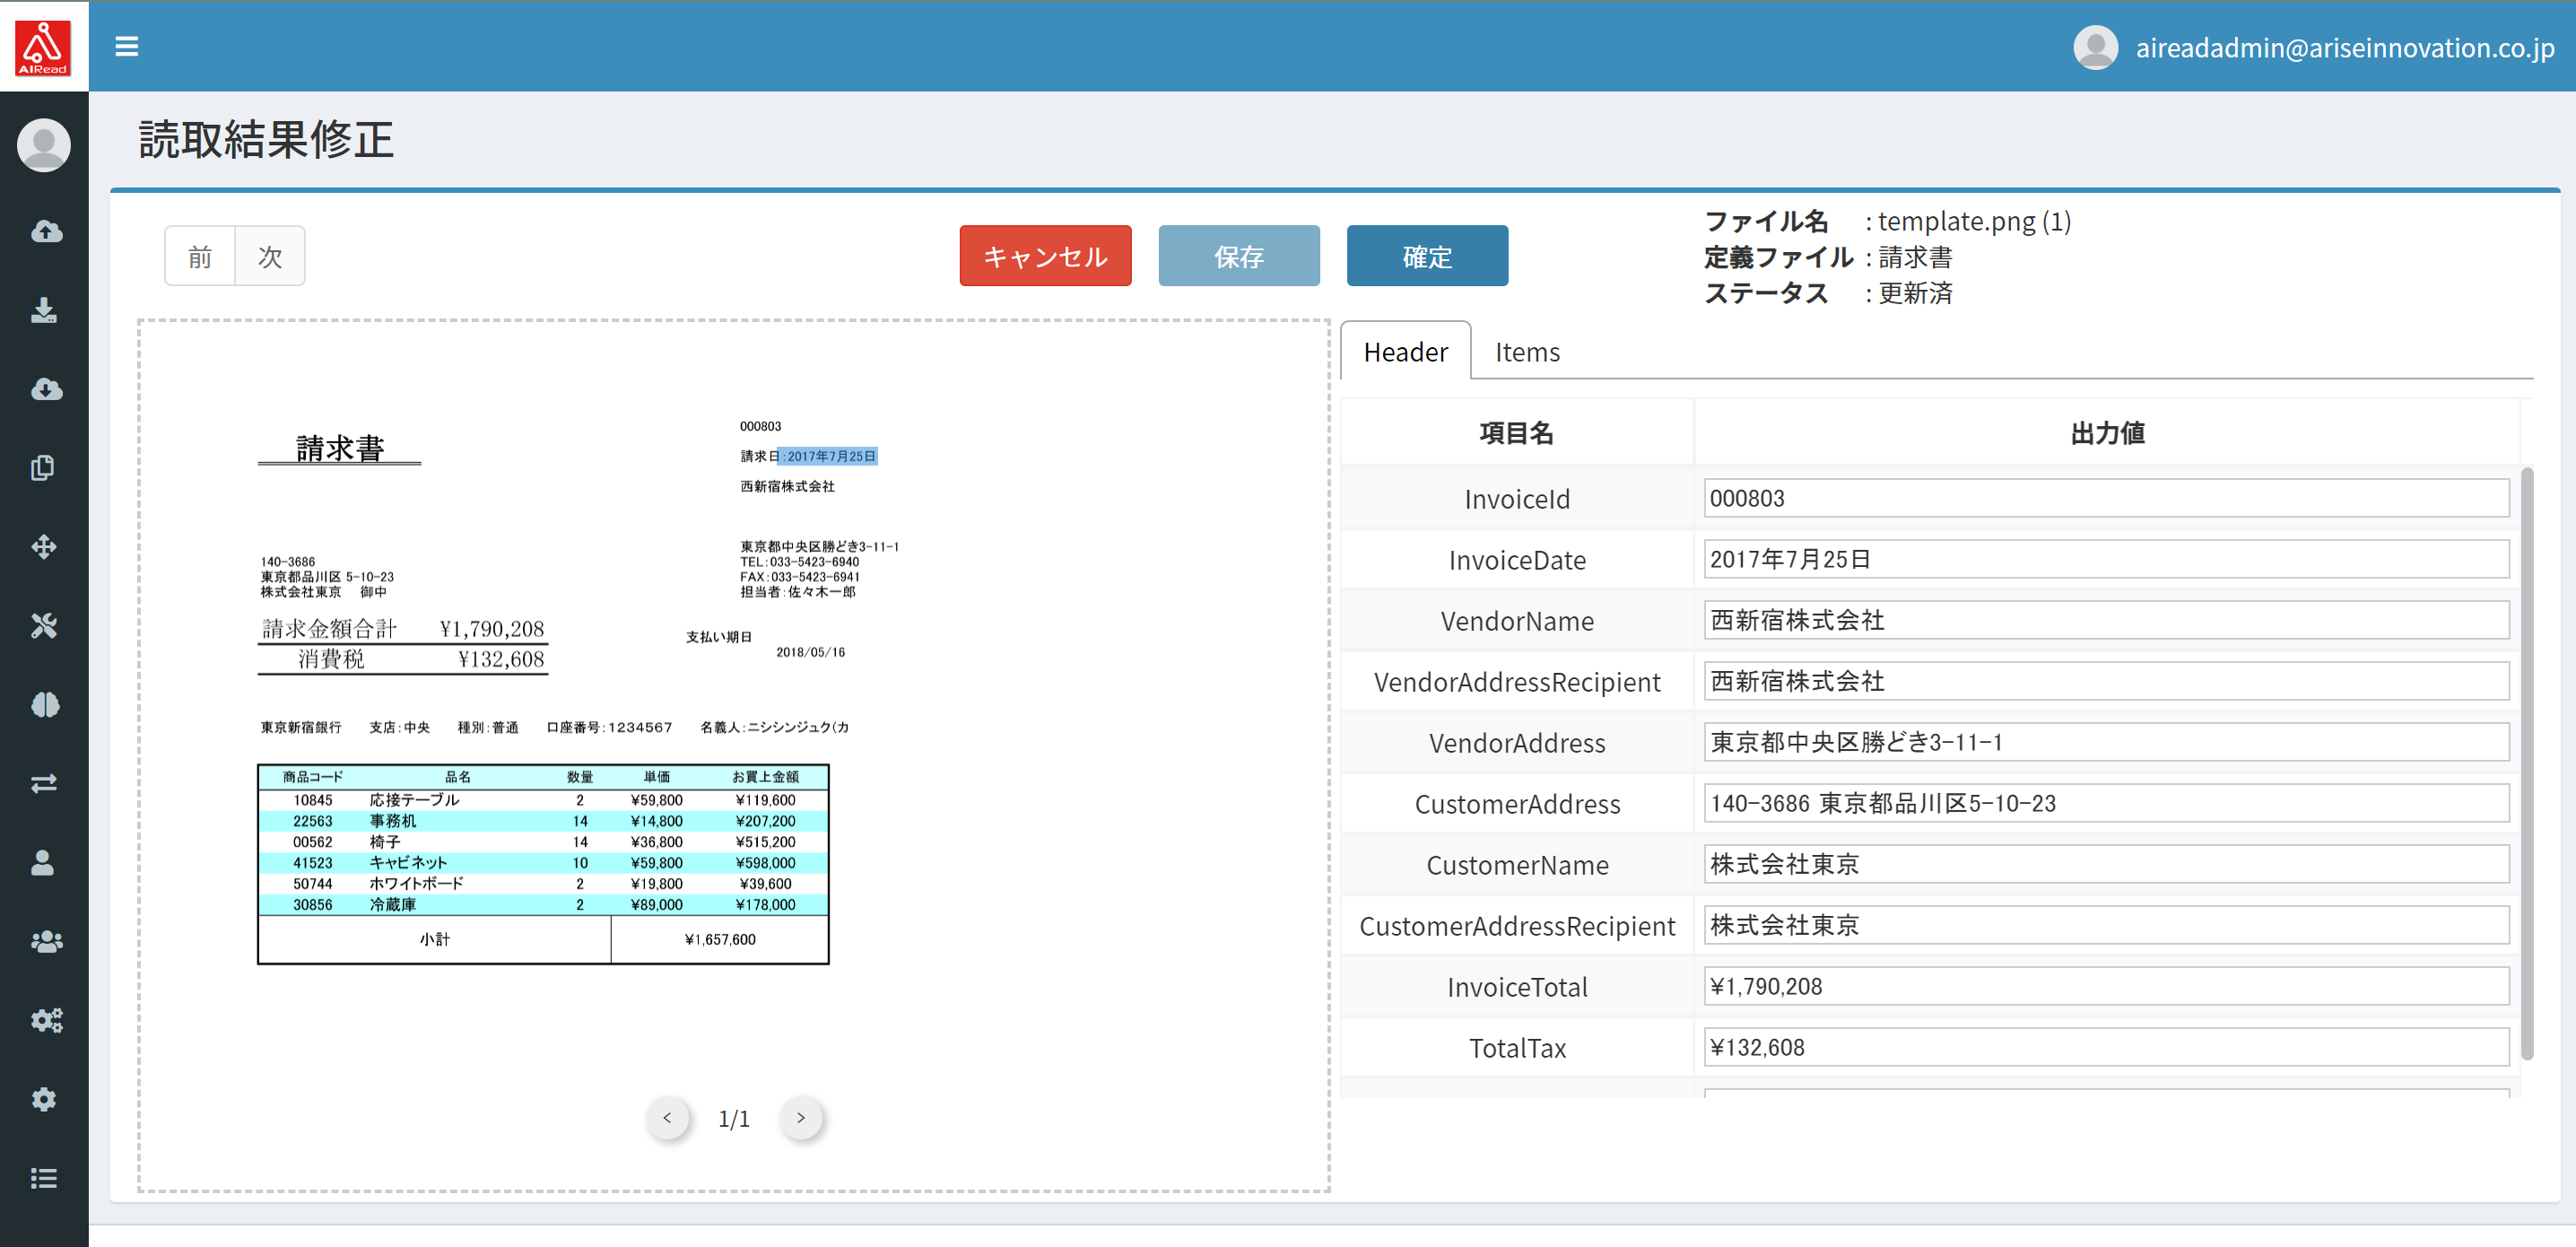Switch to the Items tab

(x=1526, y=352)
